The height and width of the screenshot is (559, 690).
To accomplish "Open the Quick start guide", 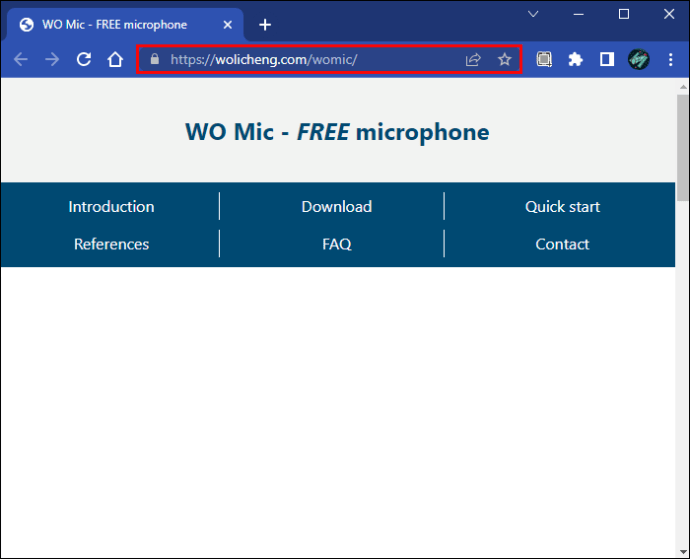I will [562, 206].
